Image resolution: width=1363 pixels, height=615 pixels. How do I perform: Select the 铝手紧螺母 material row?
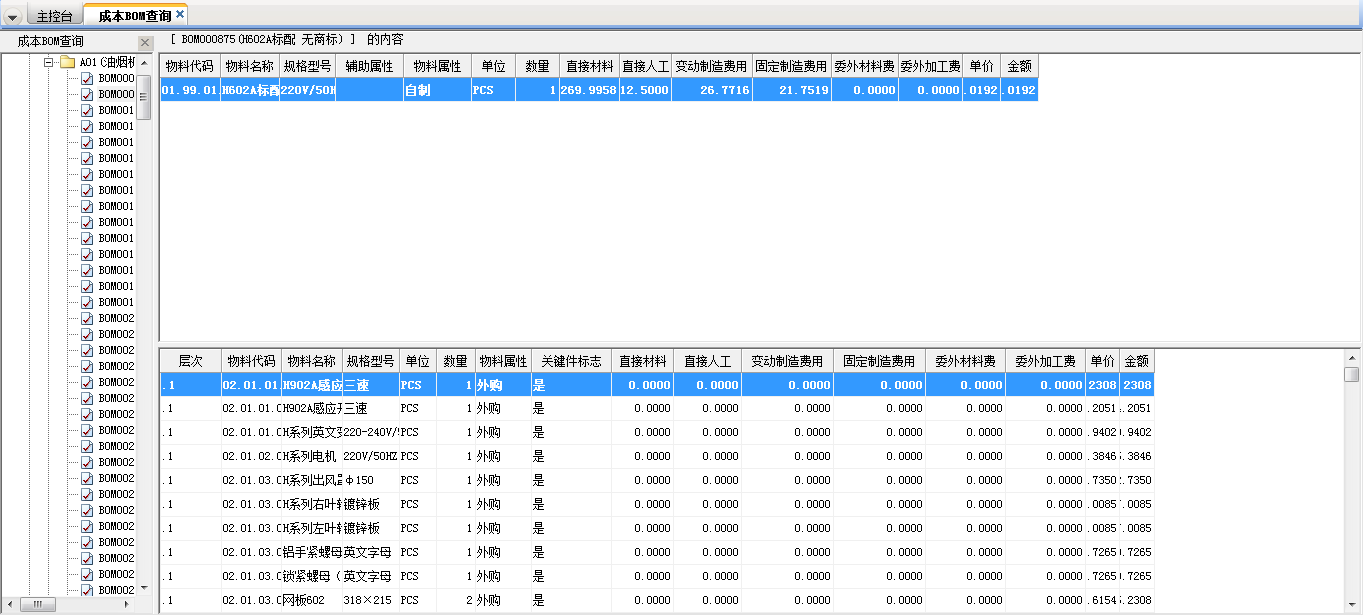pos(657,552)
